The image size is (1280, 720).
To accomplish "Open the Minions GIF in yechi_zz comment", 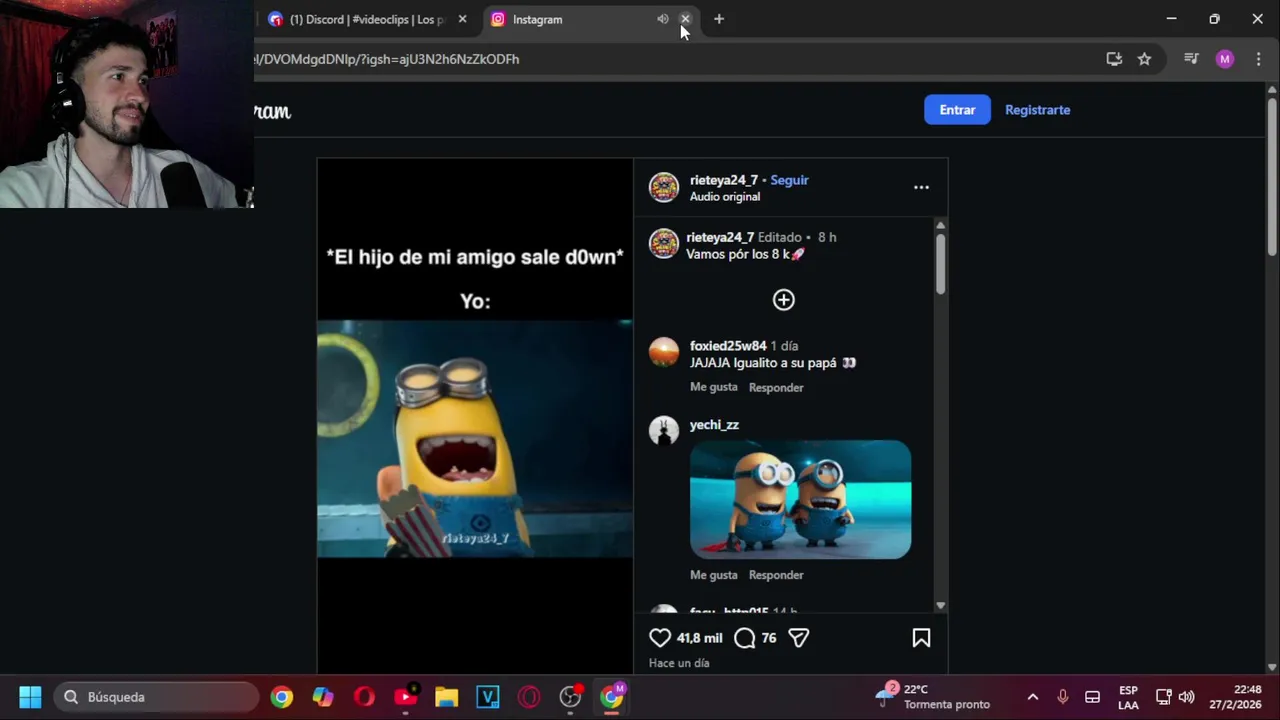I will [x=800, y=499].
